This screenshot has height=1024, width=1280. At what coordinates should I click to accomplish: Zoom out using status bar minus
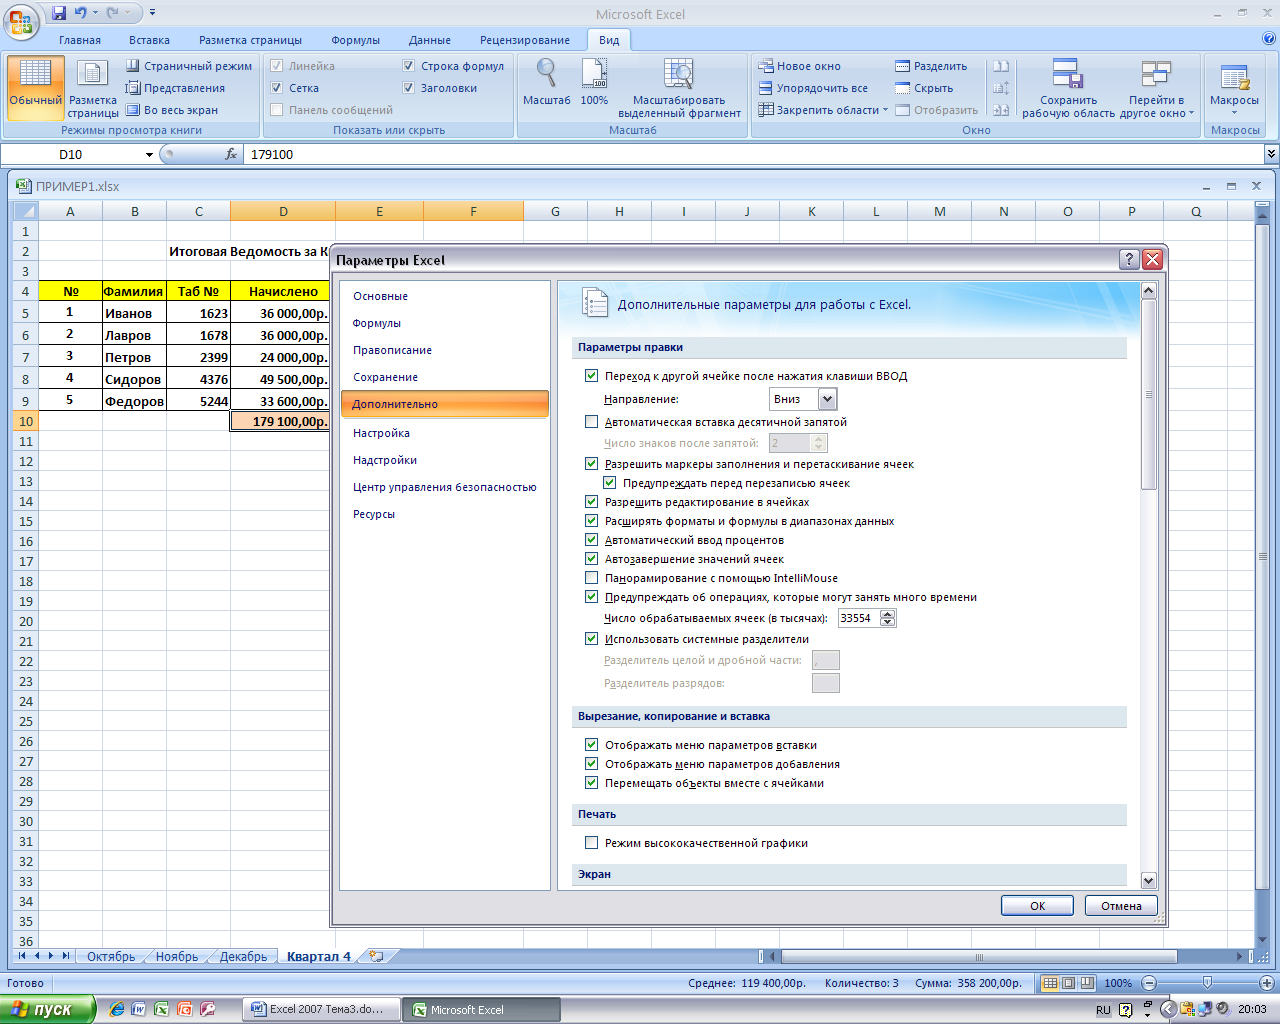(x=1149, y=983)
